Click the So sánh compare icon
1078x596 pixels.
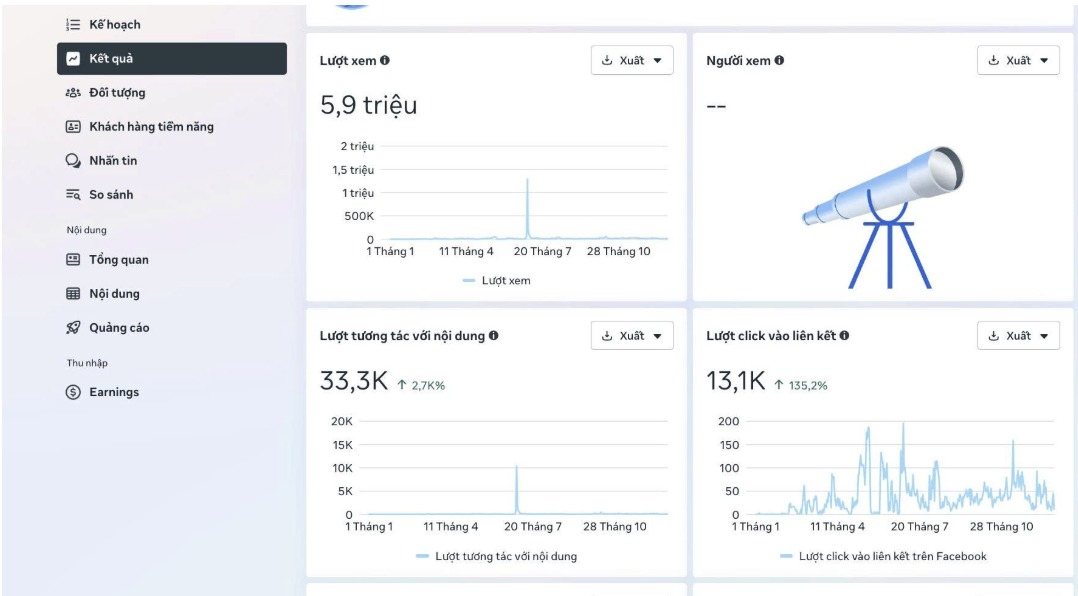click(73, 195)
